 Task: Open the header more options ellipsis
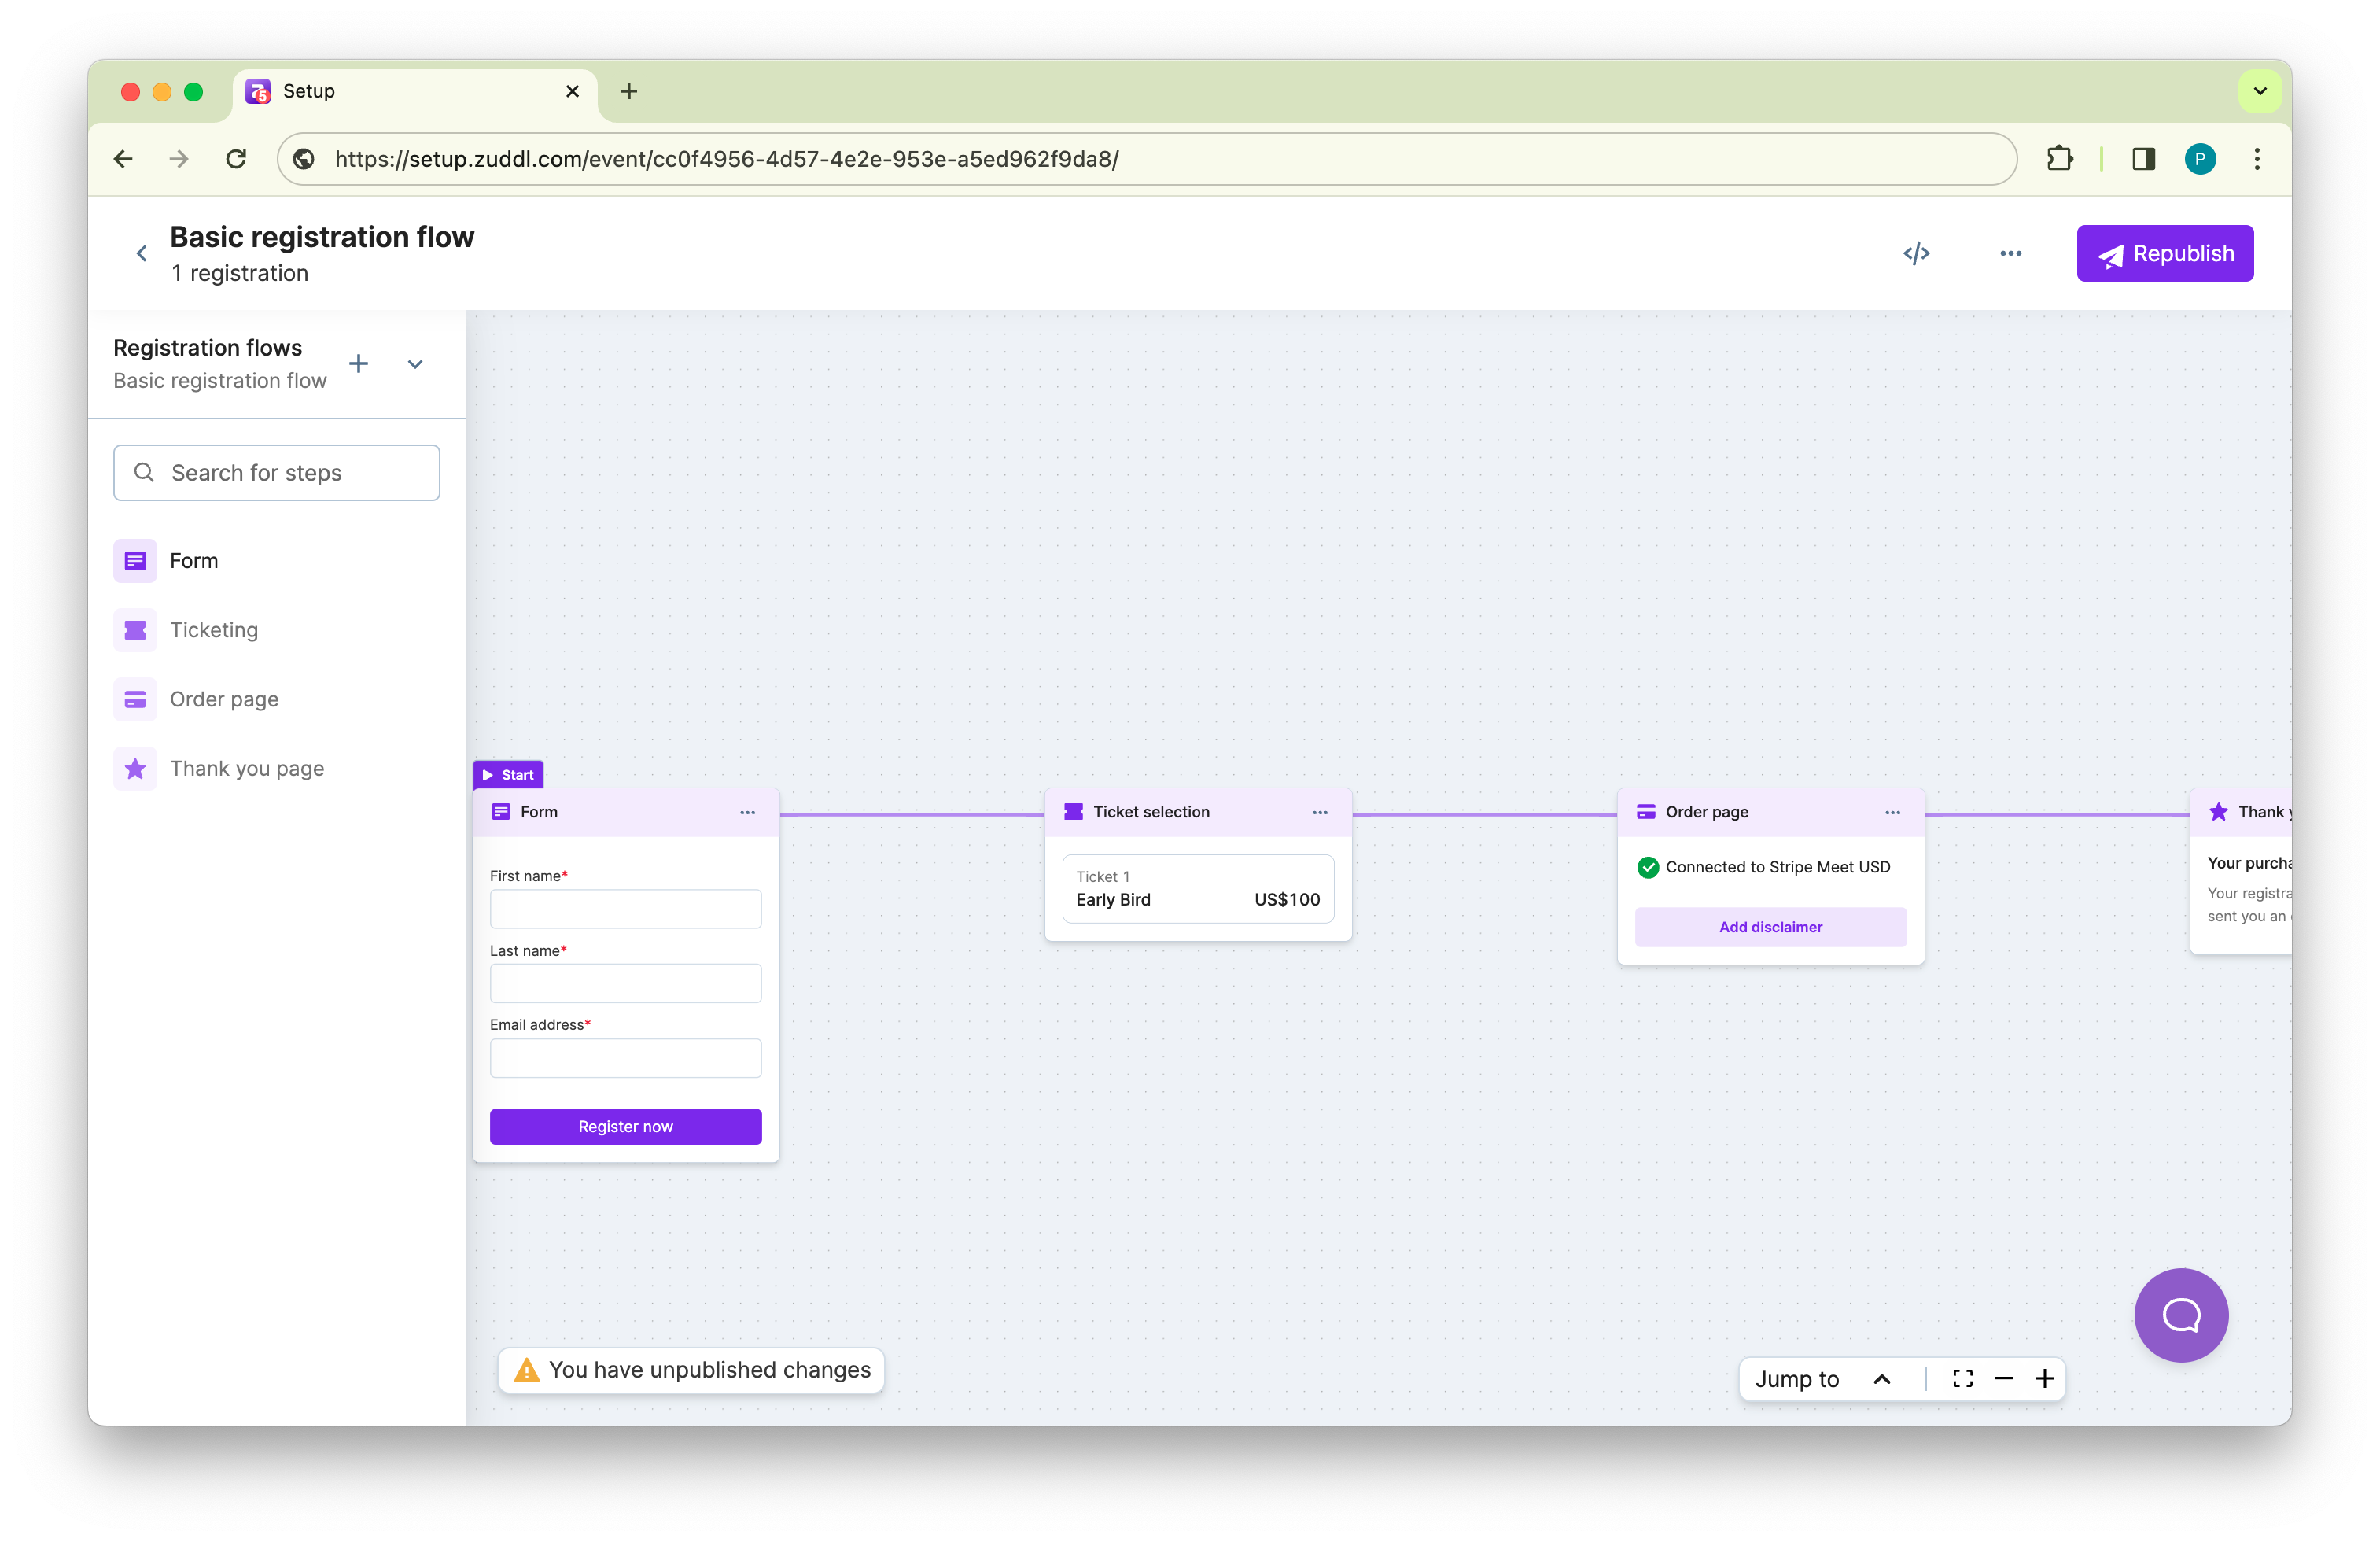click(x=2010, y=254)
